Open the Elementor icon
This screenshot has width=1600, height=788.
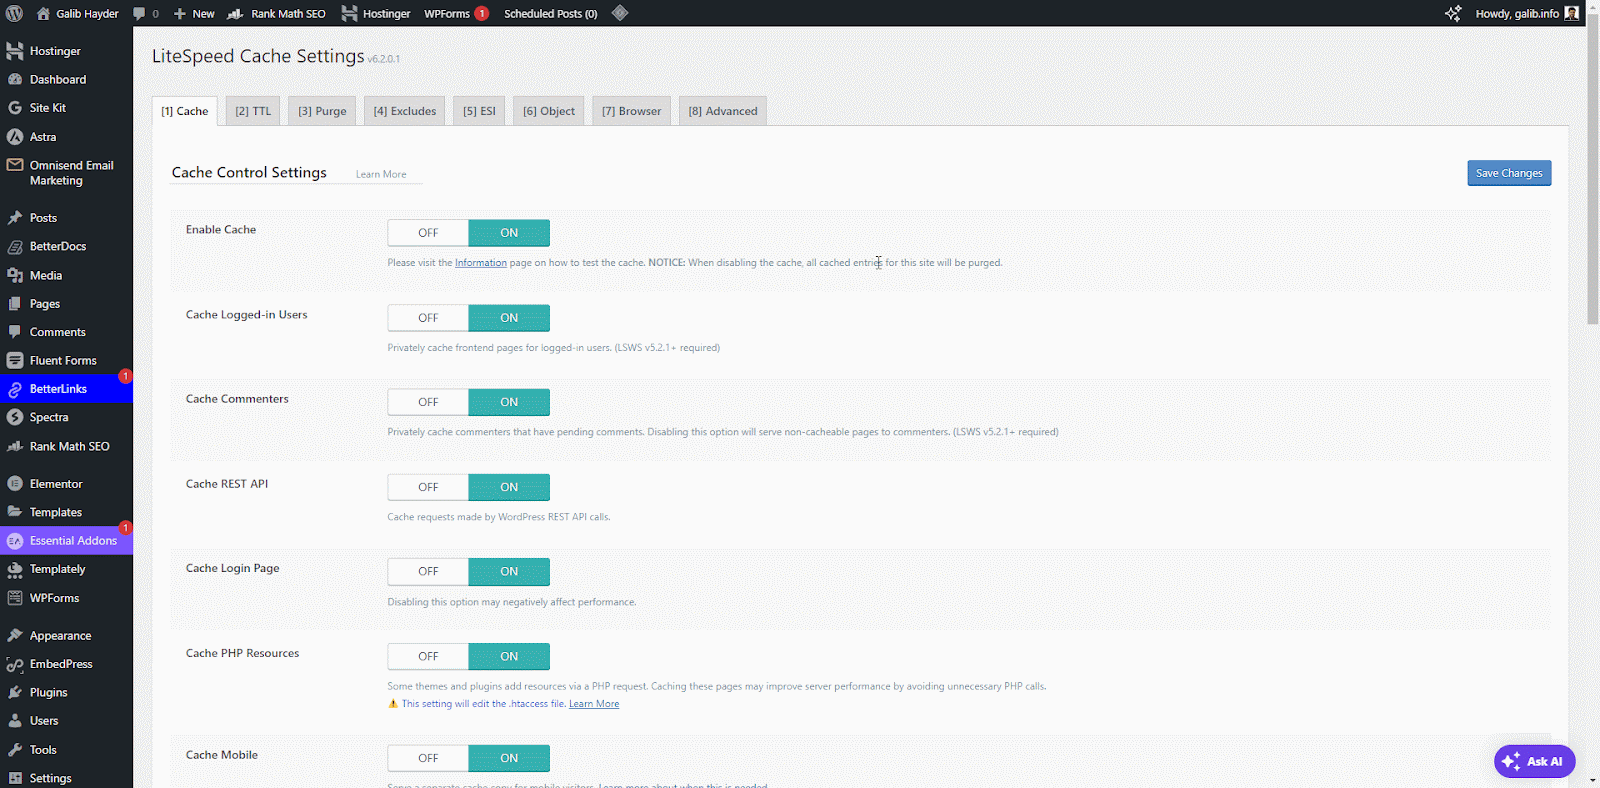tap(15, 484)
